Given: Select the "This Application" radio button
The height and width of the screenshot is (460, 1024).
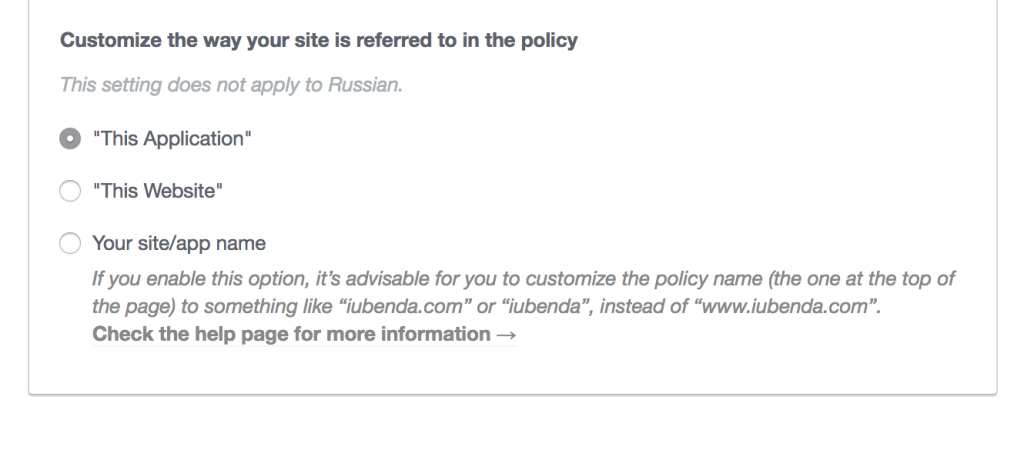Looking at the screenshot, I should (x=70, y=139).
